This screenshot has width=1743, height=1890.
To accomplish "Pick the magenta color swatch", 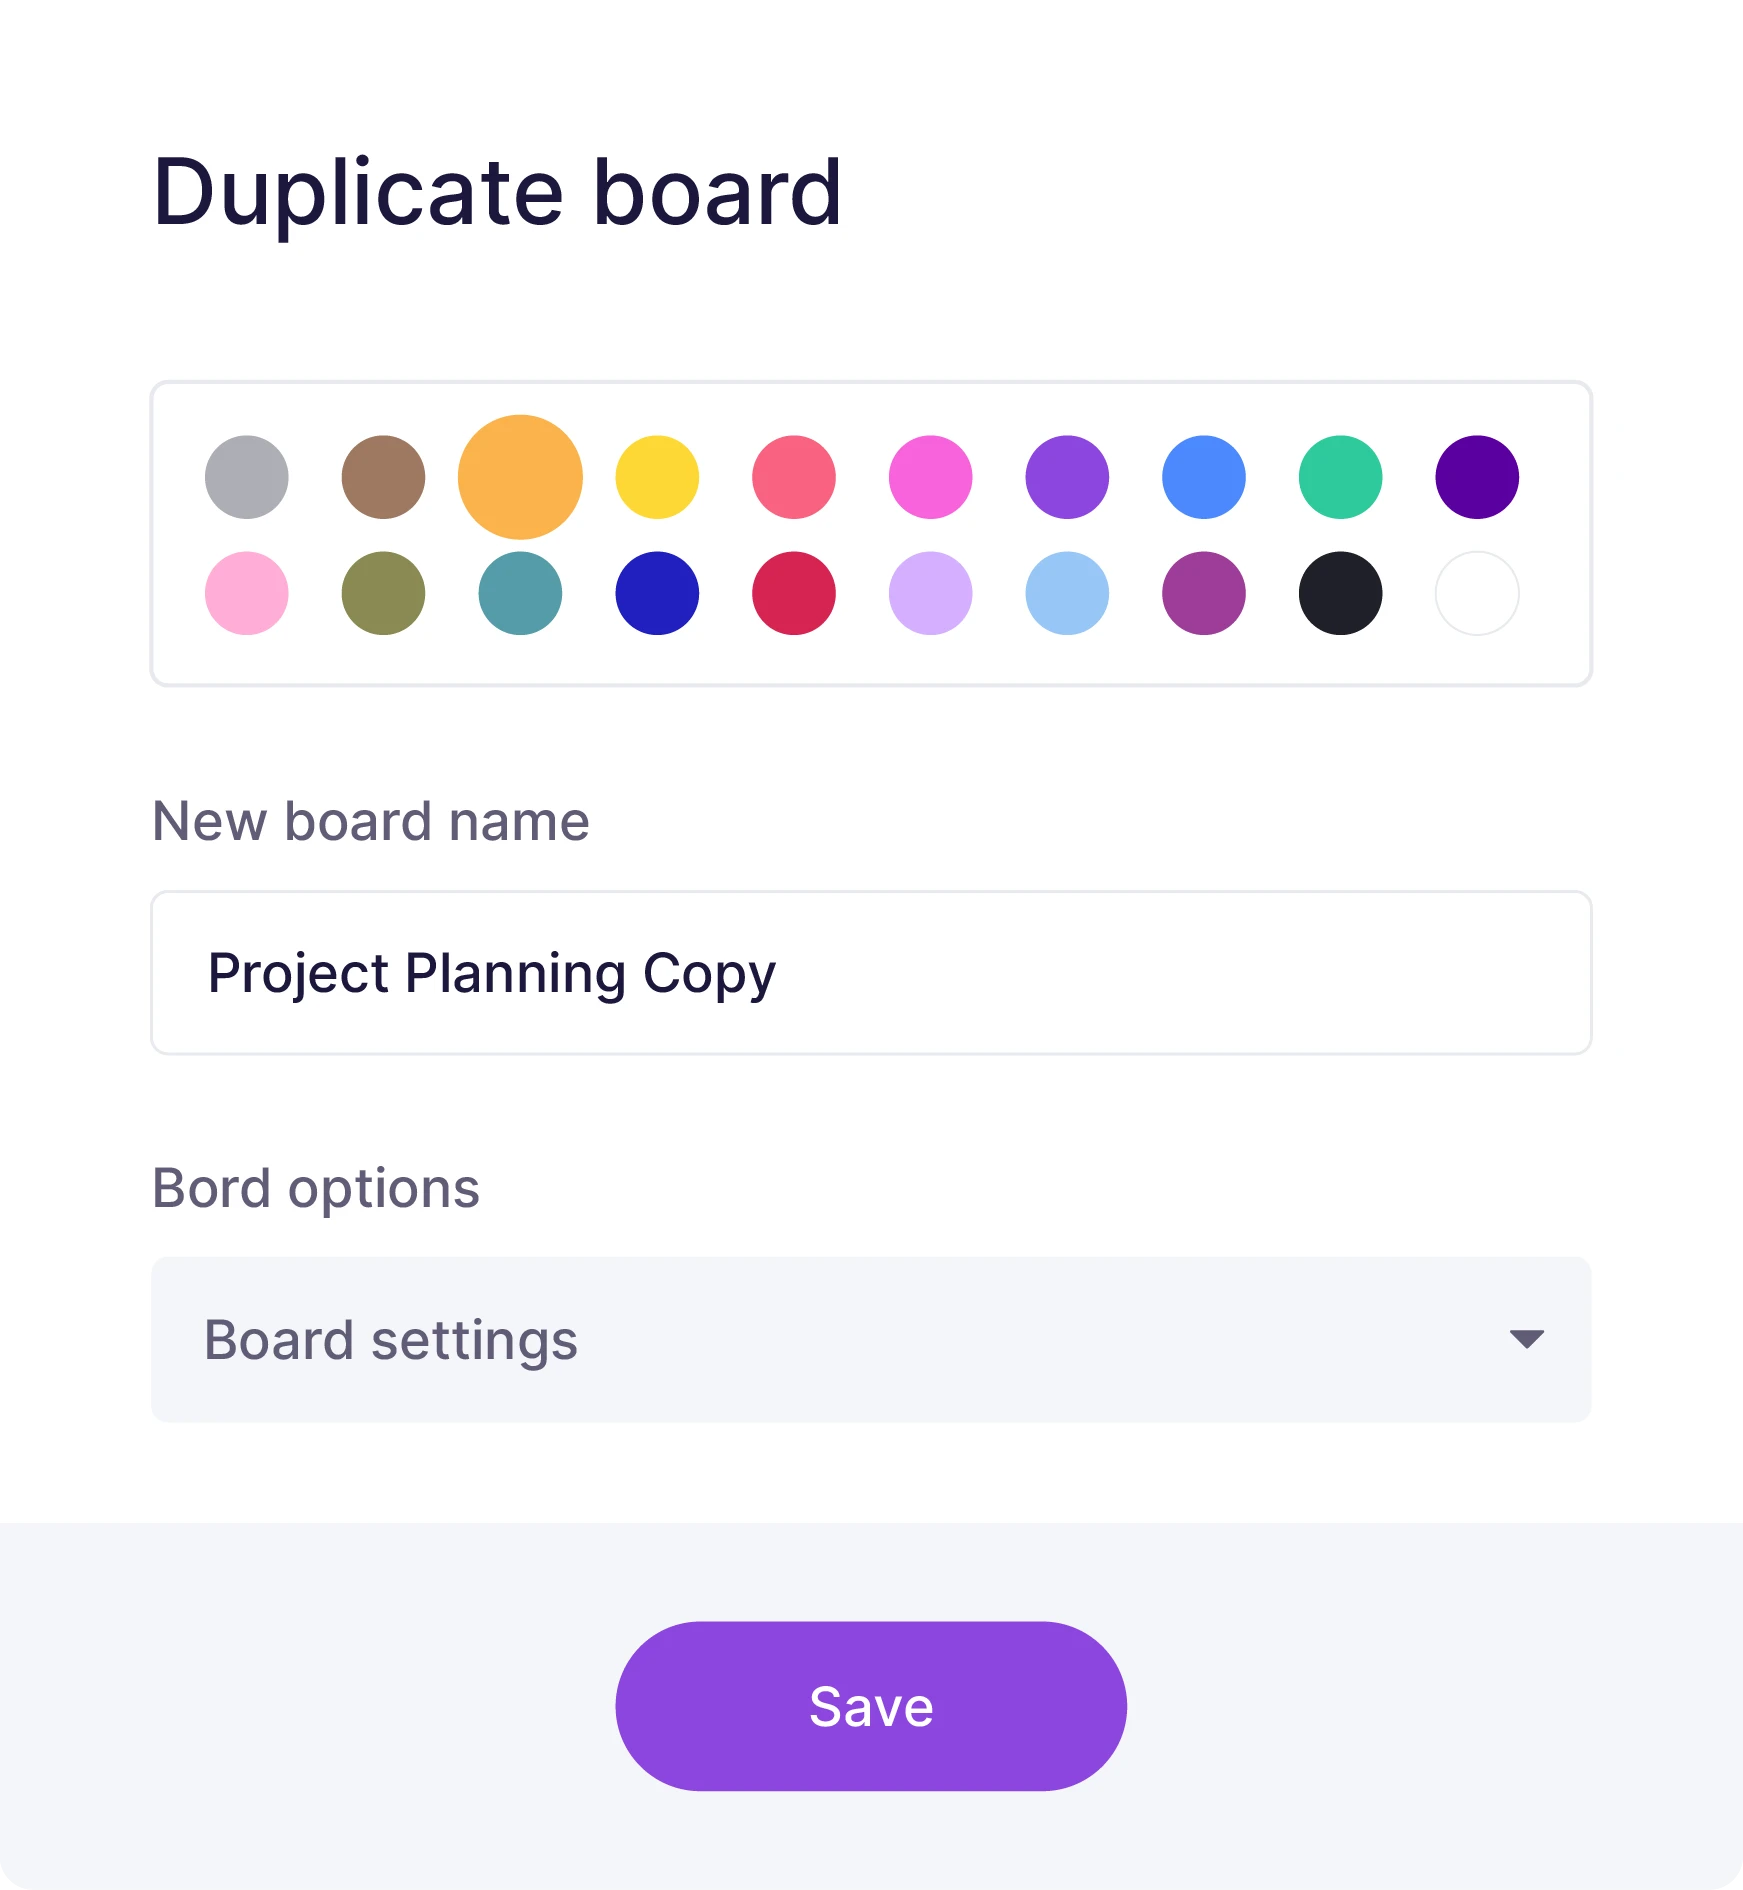I will (930, 477).
